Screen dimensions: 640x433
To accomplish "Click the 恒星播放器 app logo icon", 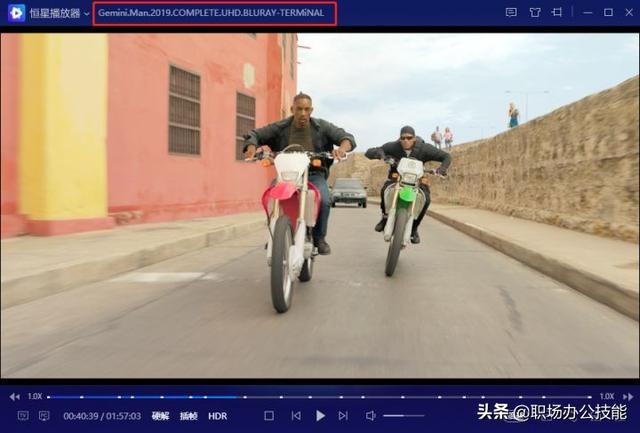I will point(16,13).
